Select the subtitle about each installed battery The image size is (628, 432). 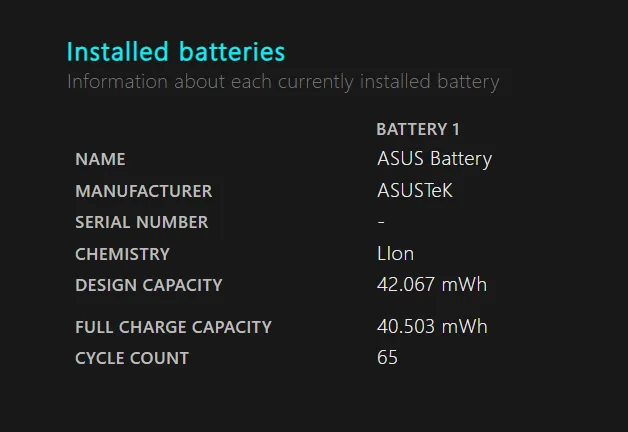tap(282, 82)
